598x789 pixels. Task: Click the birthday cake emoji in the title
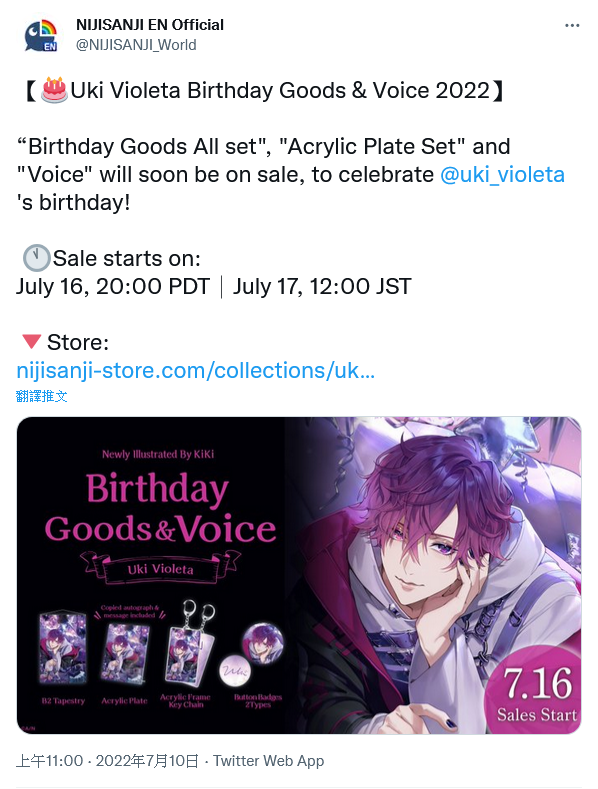point(54,91)
